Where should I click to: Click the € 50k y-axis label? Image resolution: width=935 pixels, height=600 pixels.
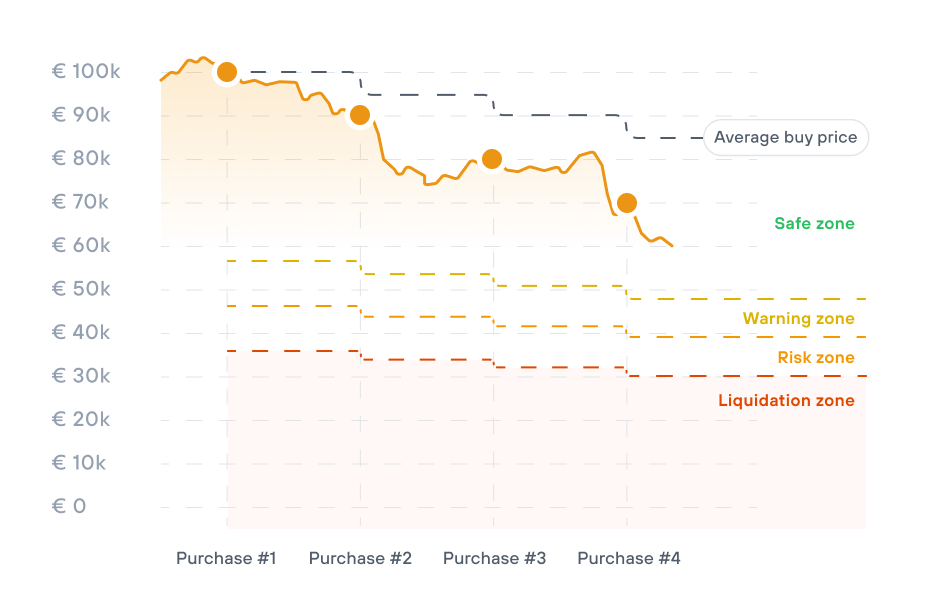coord(81,289)
